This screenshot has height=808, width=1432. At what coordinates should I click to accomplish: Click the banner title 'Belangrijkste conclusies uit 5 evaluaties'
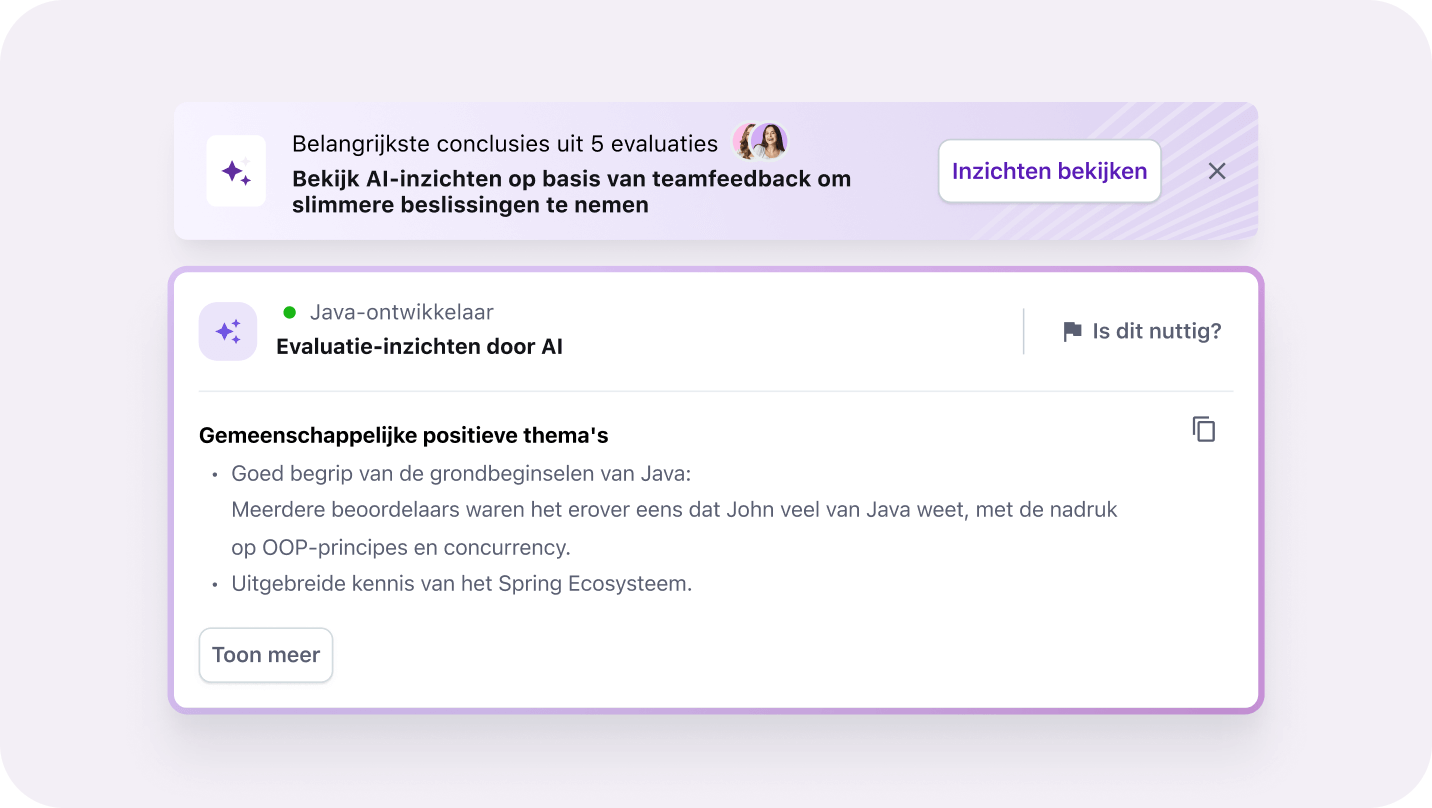[x=504, y=143]
